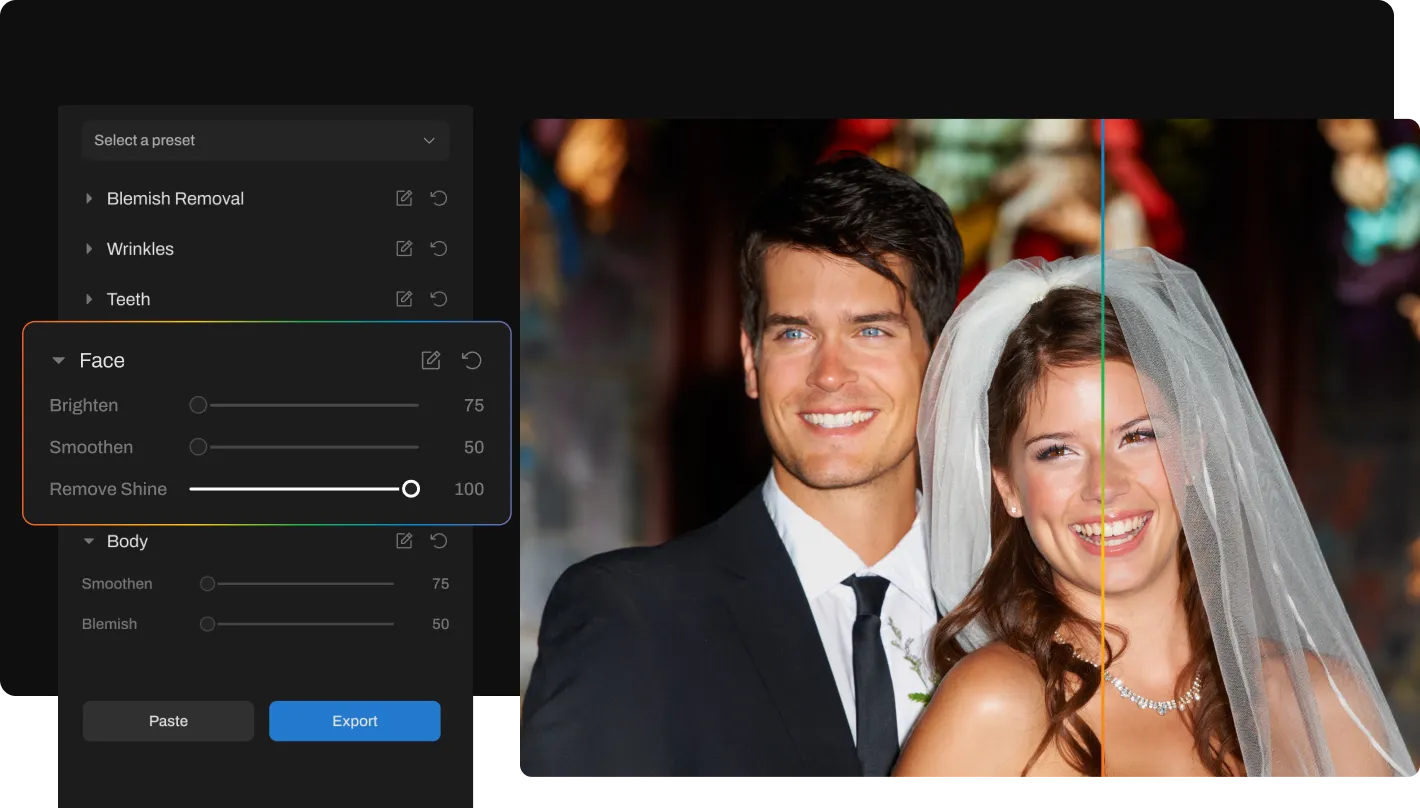Click the edit icon for Blemish Removal
This screenshot has height=808, width=1420.
coord(404,199)
